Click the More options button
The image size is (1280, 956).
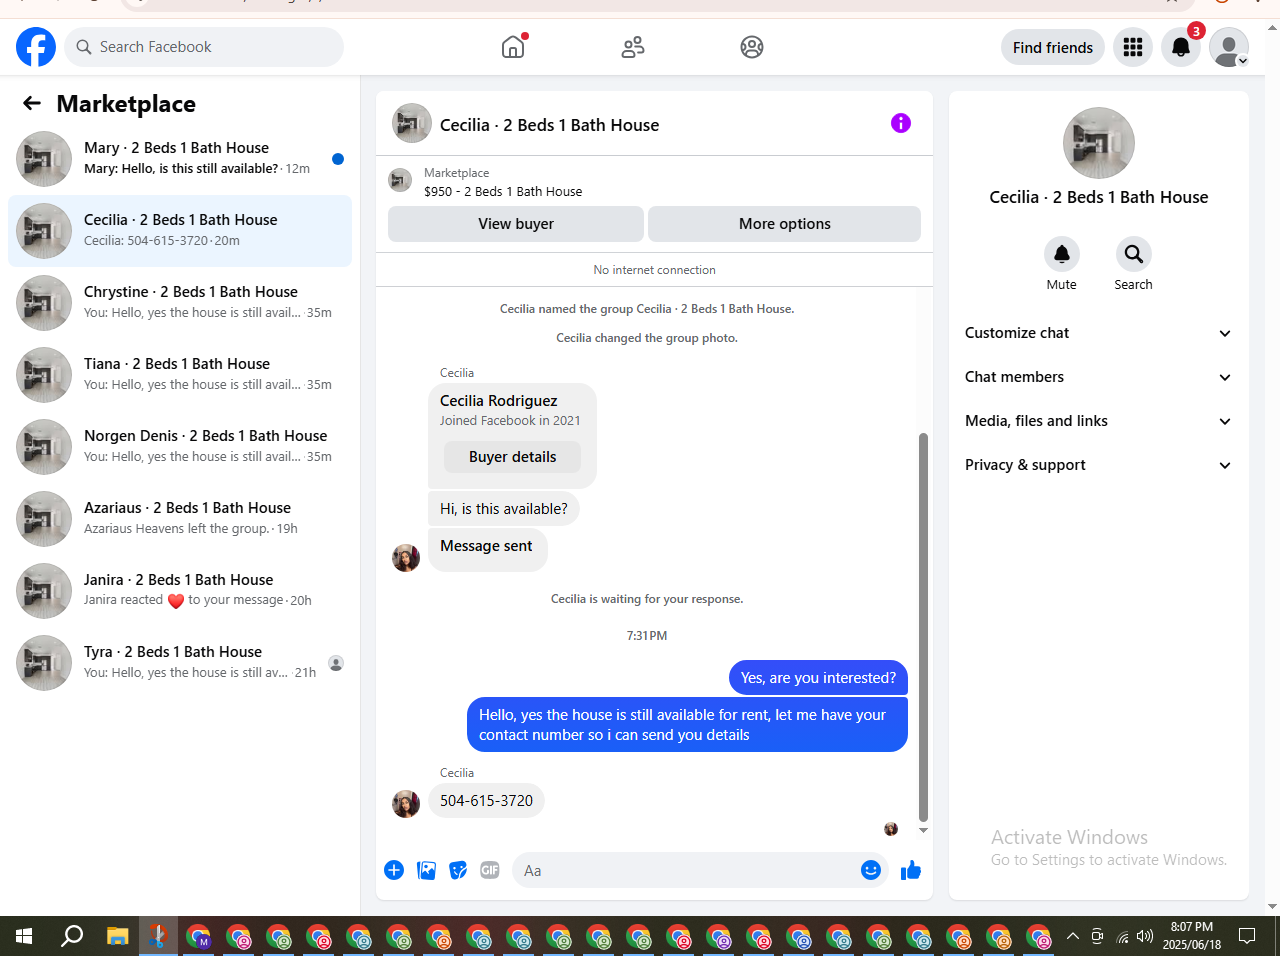tap(785, 224)
